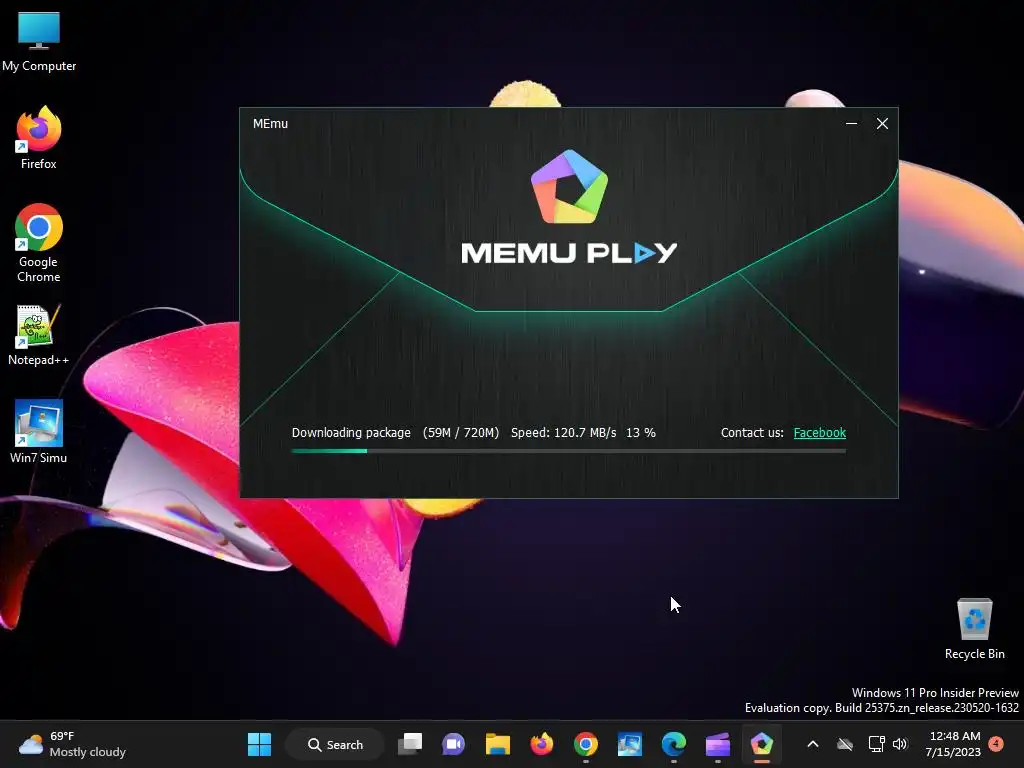Open Microsoft Edge from the taskbar
Image resolution: width=1024 pixels, height=768 pixels.
pos(673,744)
